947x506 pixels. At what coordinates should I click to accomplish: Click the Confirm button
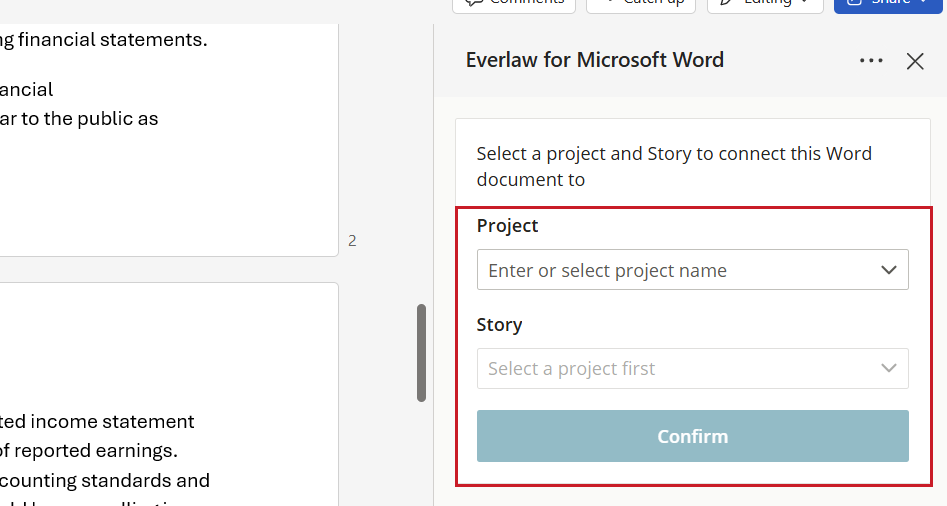[692, 436]
